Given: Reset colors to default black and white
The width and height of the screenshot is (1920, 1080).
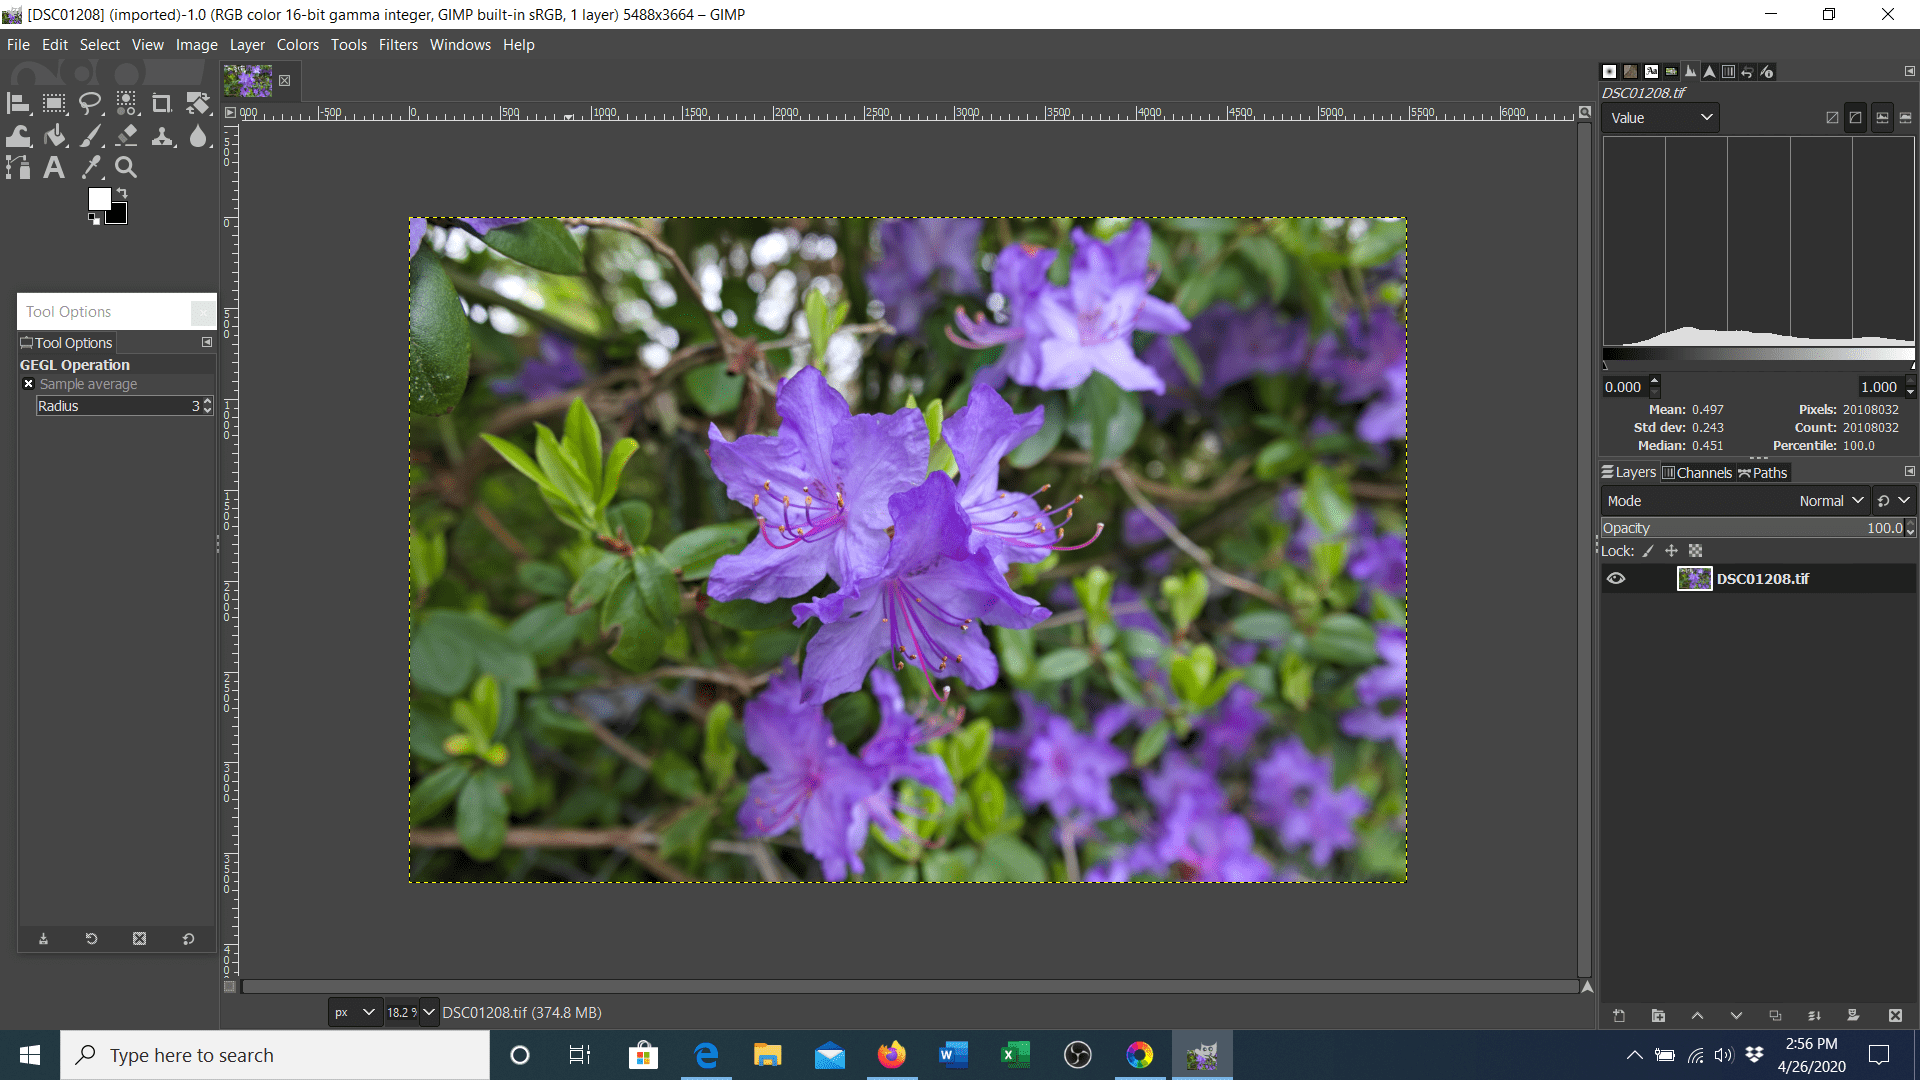Looking at the screenshot, I should click(x=94, y=219).
